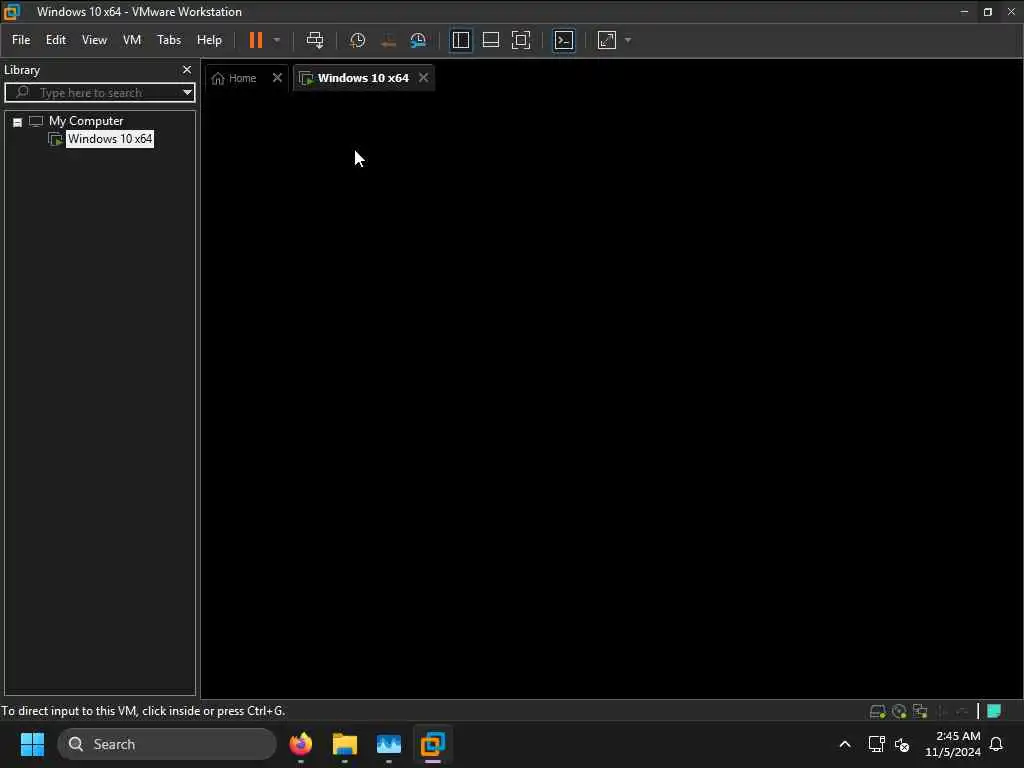This screenshot has width=1024, height=768.
Task: Click the VMware app icon in title bar
Action: click(x=12, y=12)
